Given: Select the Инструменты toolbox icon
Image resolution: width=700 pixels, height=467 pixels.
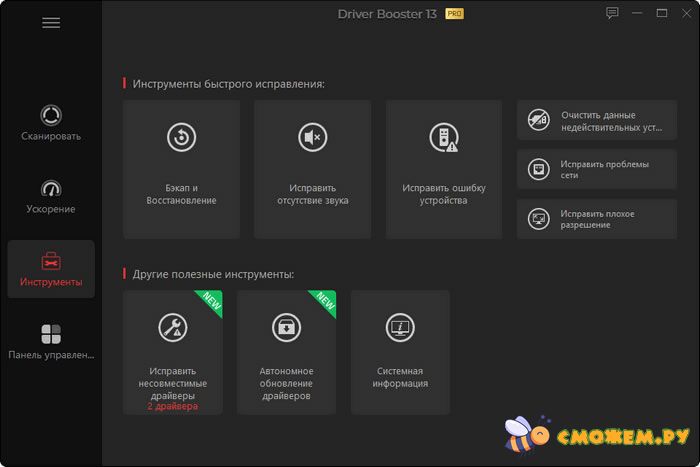Looking at the screenshot, I should coord(51,261).
